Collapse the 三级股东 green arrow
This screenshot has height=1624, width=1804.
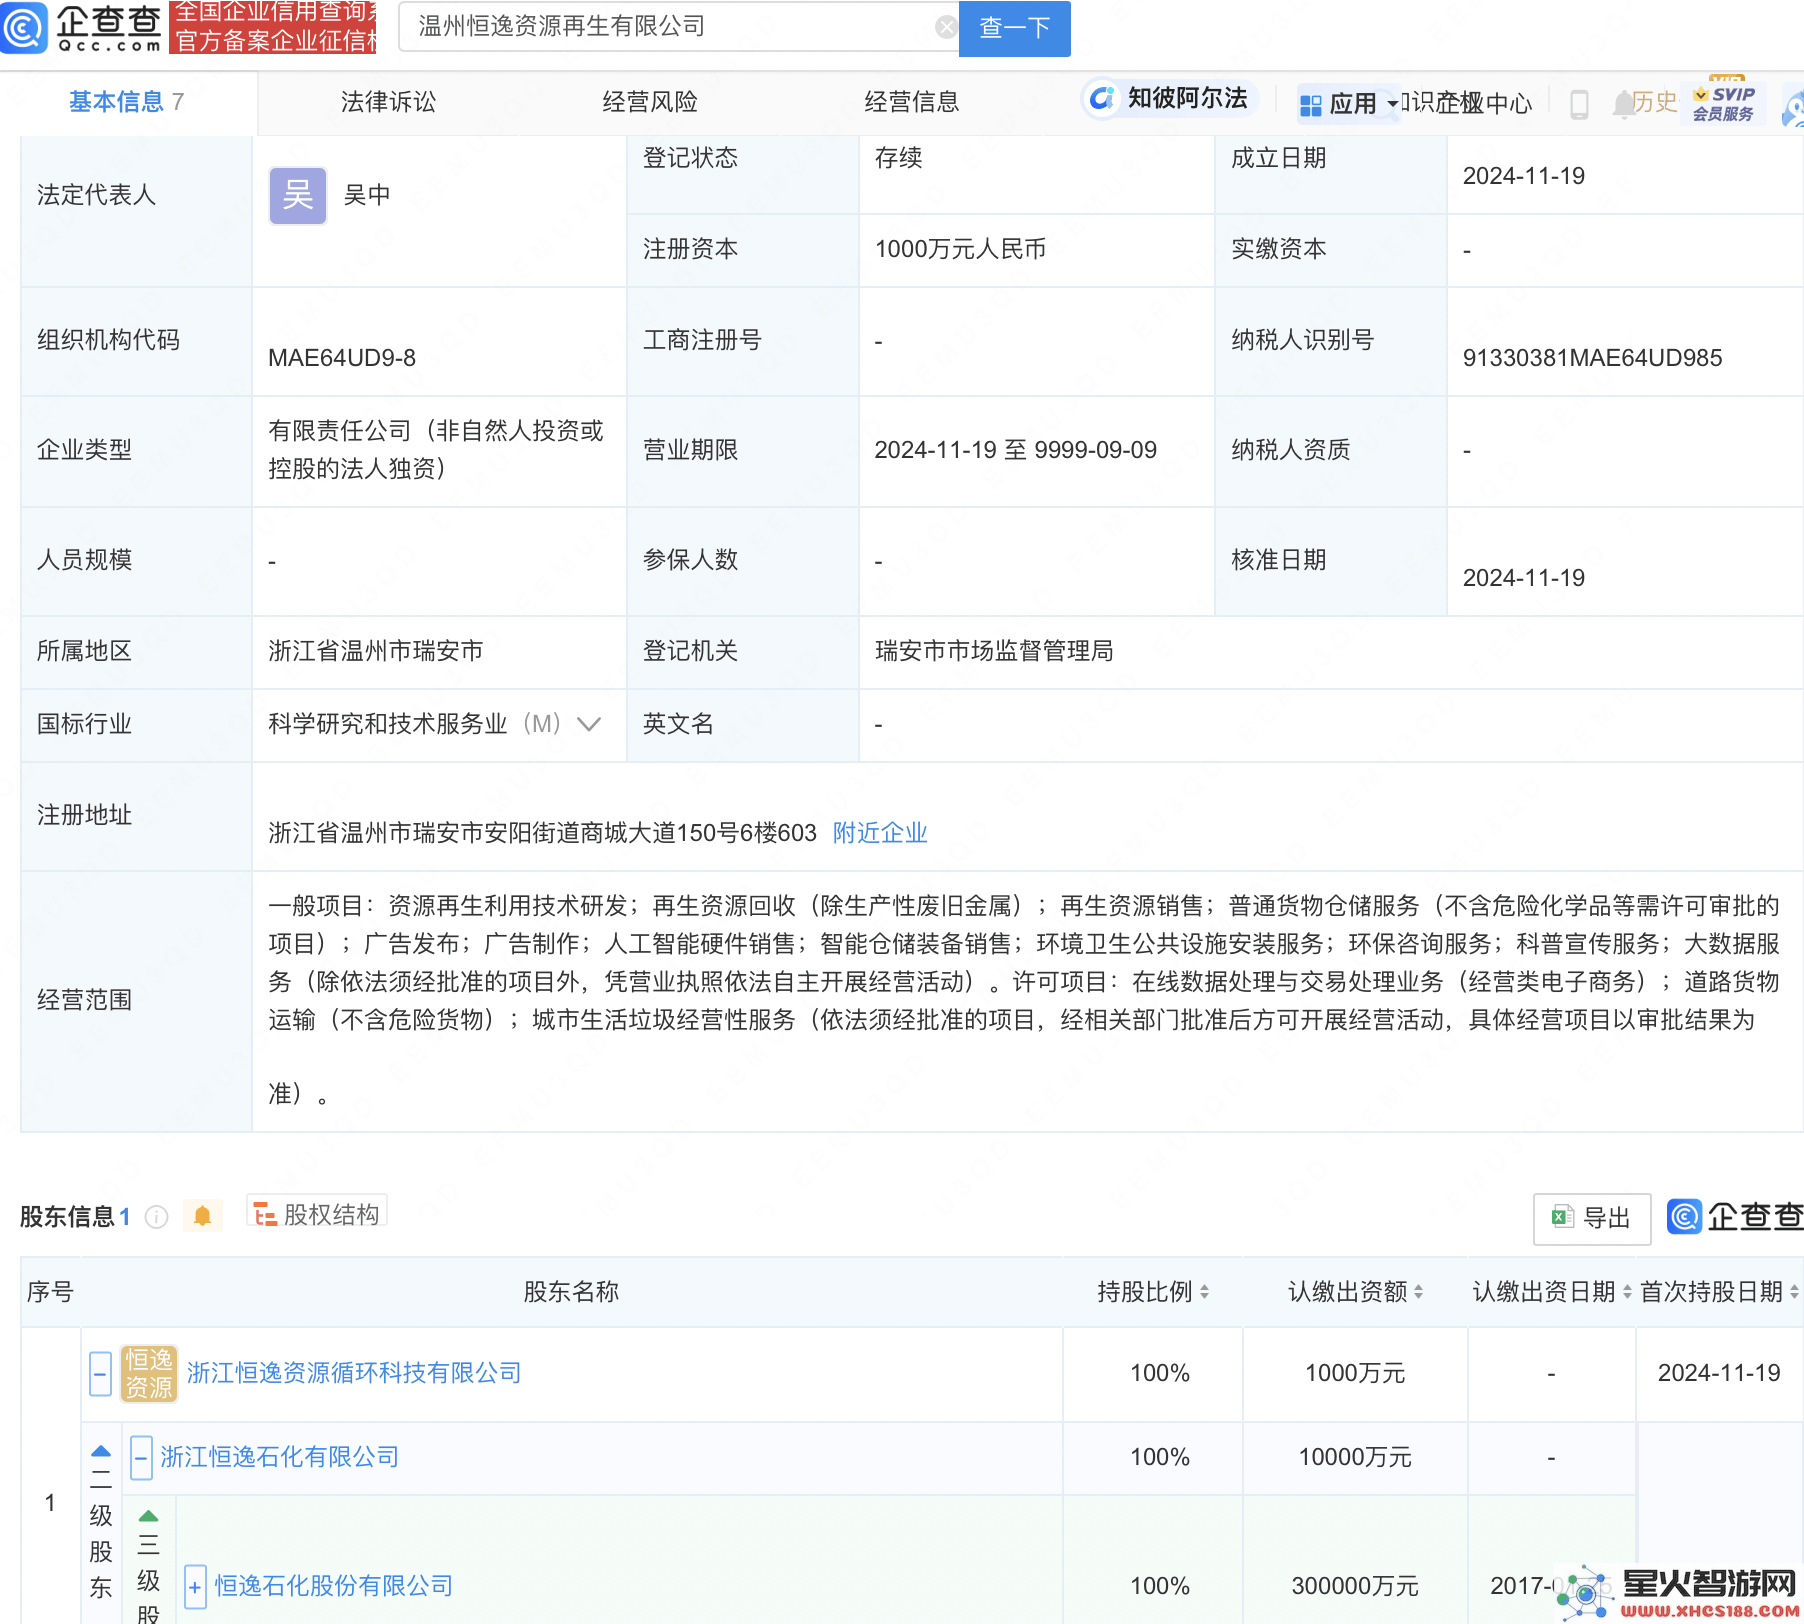point(148,1516)
